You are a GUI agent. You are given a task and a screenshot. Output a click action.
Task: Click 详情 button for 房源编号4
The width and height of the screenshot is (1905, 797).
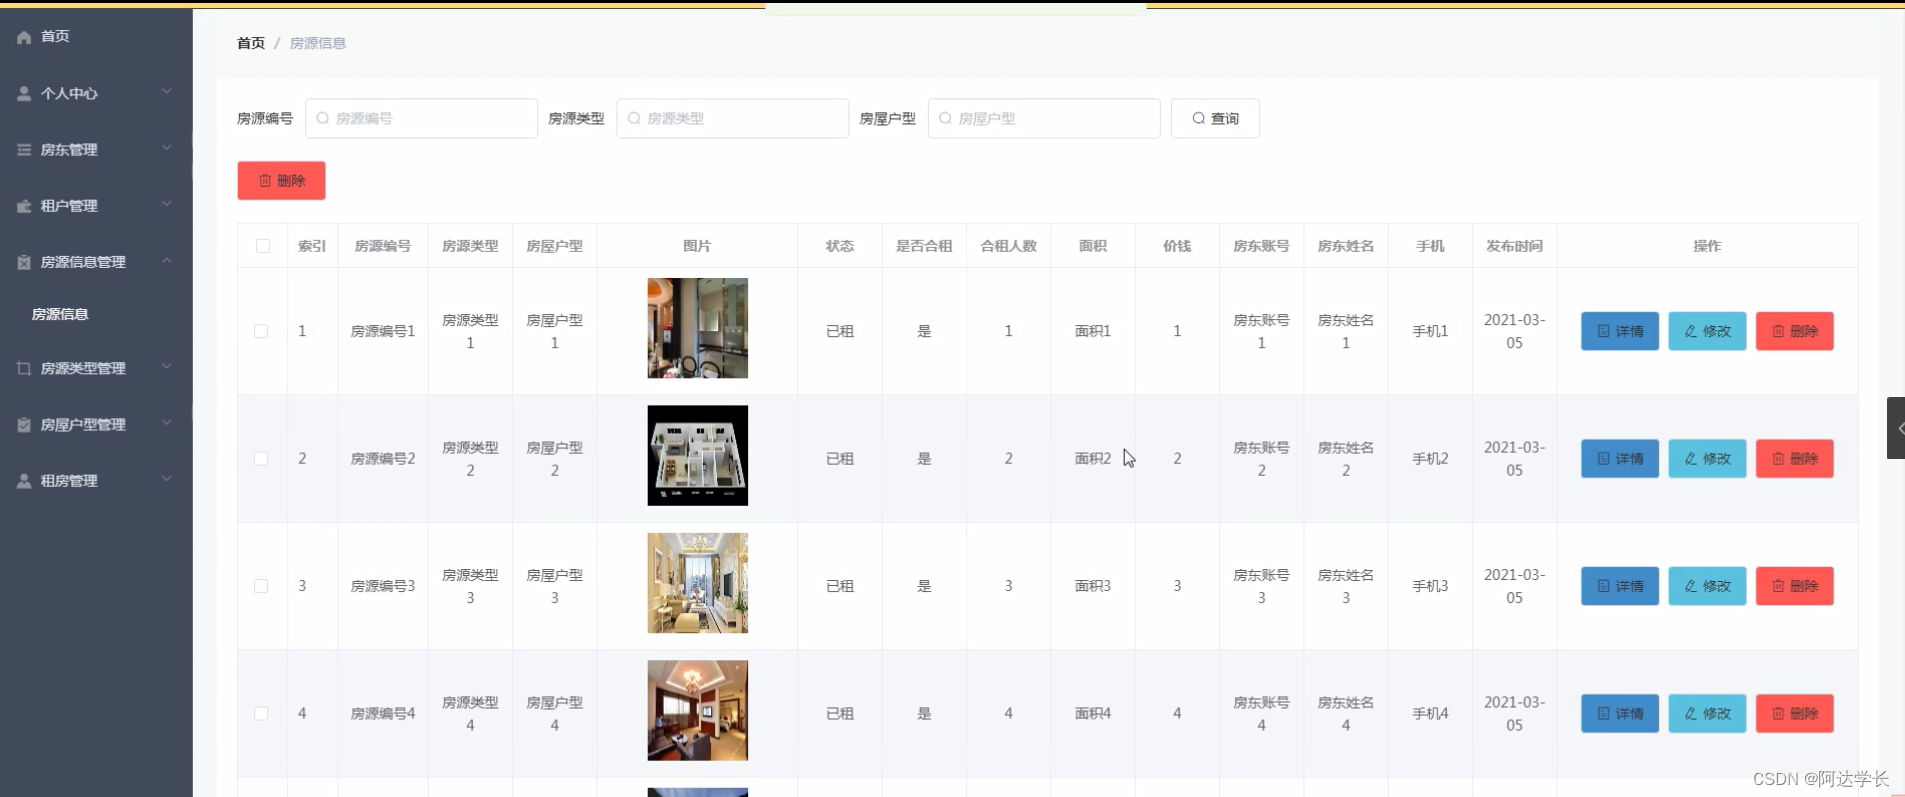pos(1620,713)
